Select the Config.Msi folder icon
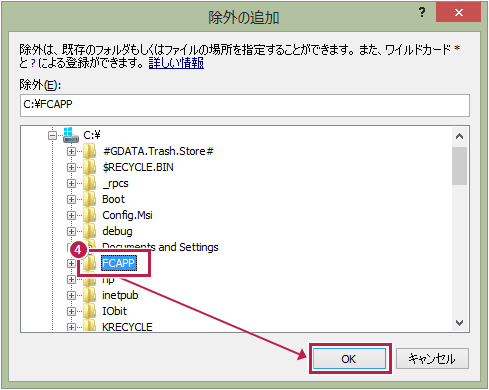Viewport: 489px width, 390px height. click(x=89, y=215)
